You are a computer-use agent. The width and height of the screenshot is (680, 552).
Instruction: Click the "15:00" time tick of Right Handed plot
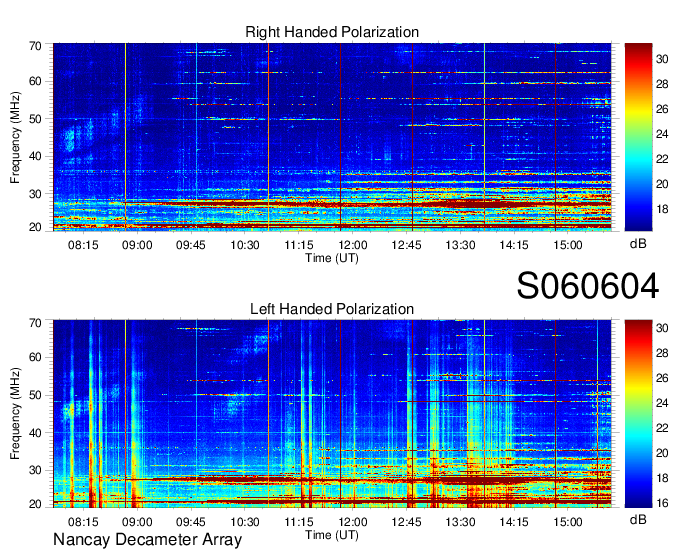coord(568,245)
